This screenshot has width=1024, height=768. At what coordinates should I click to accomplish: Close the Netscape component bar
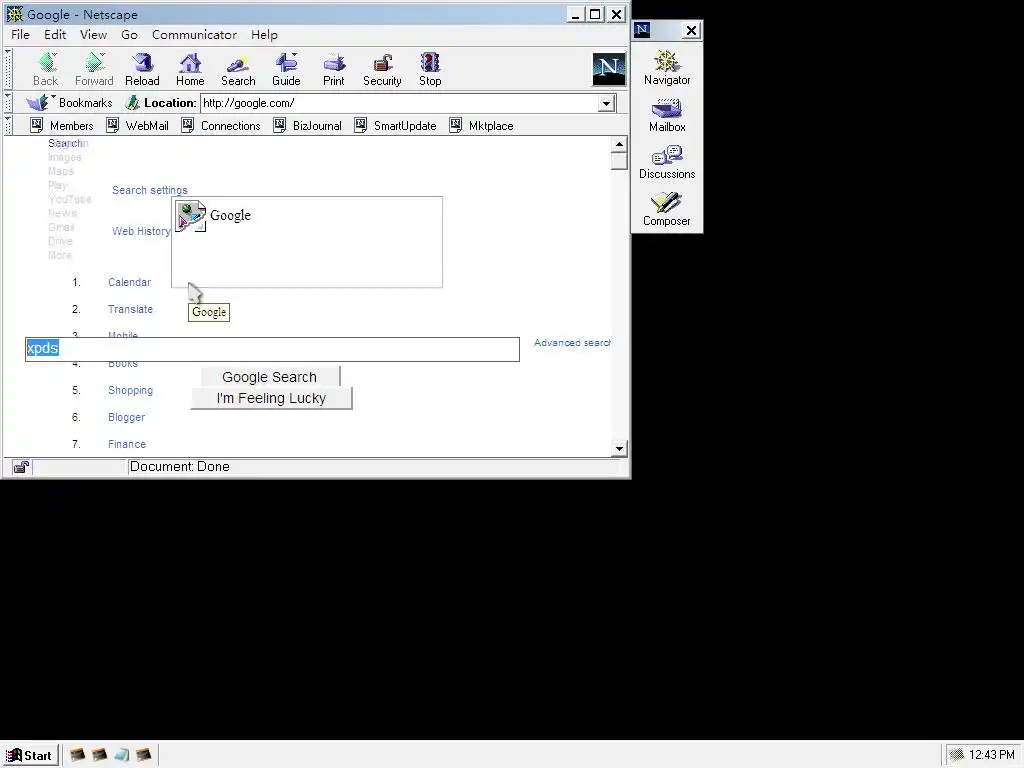(x=691, y=30)
